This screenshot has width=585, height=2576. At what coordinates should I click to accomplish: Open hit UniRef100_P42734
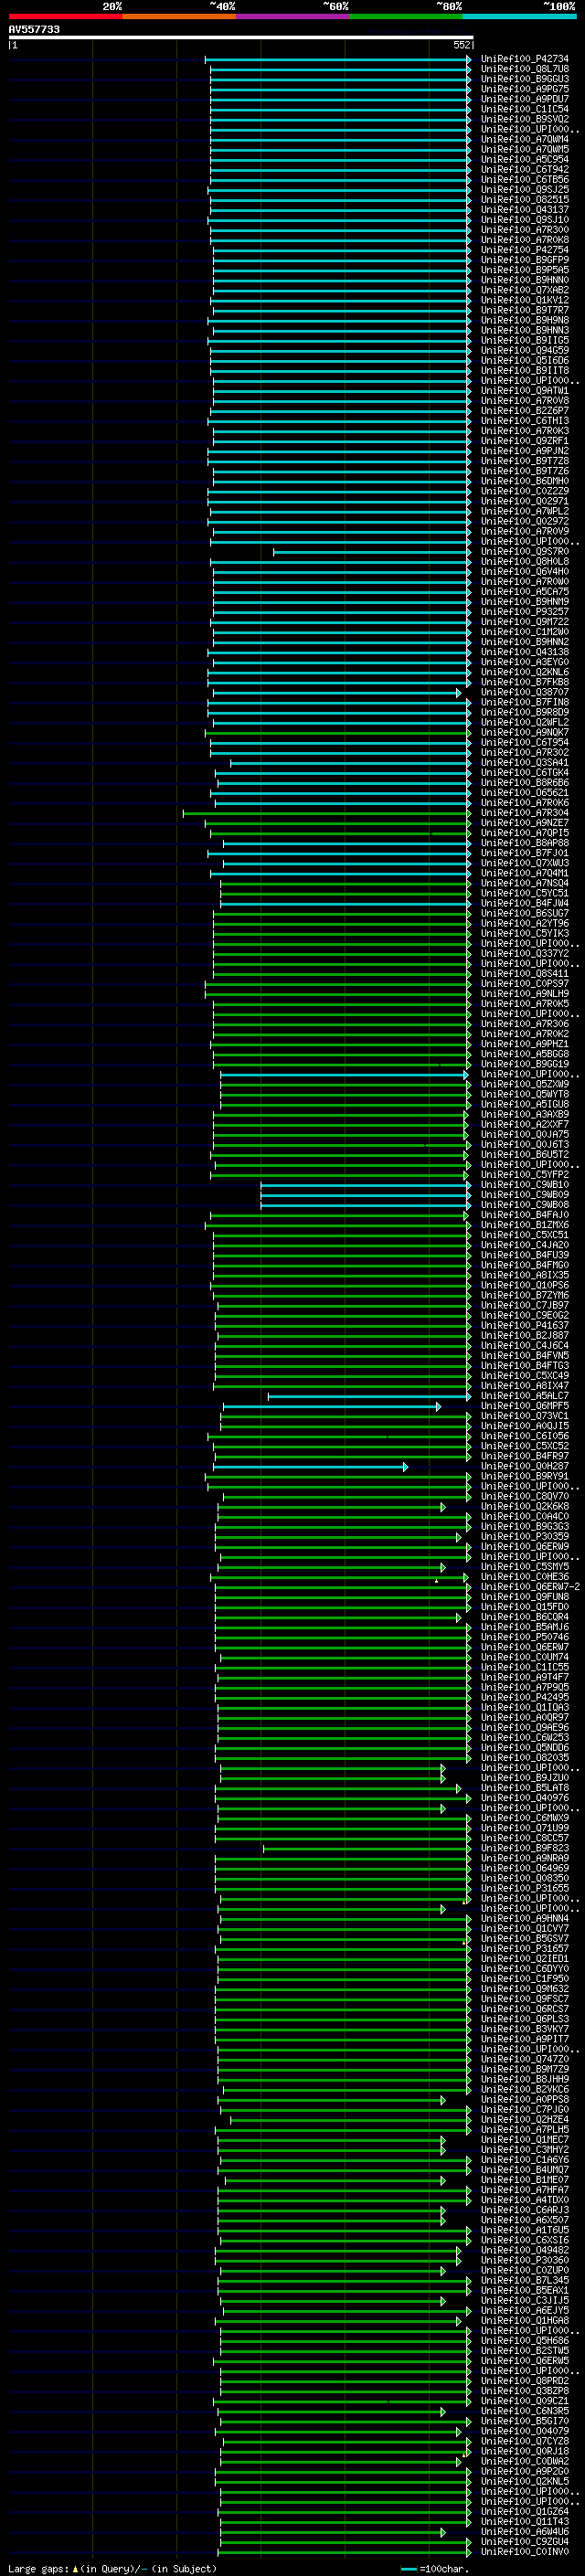pyautogui.click(x=524, y=59)
